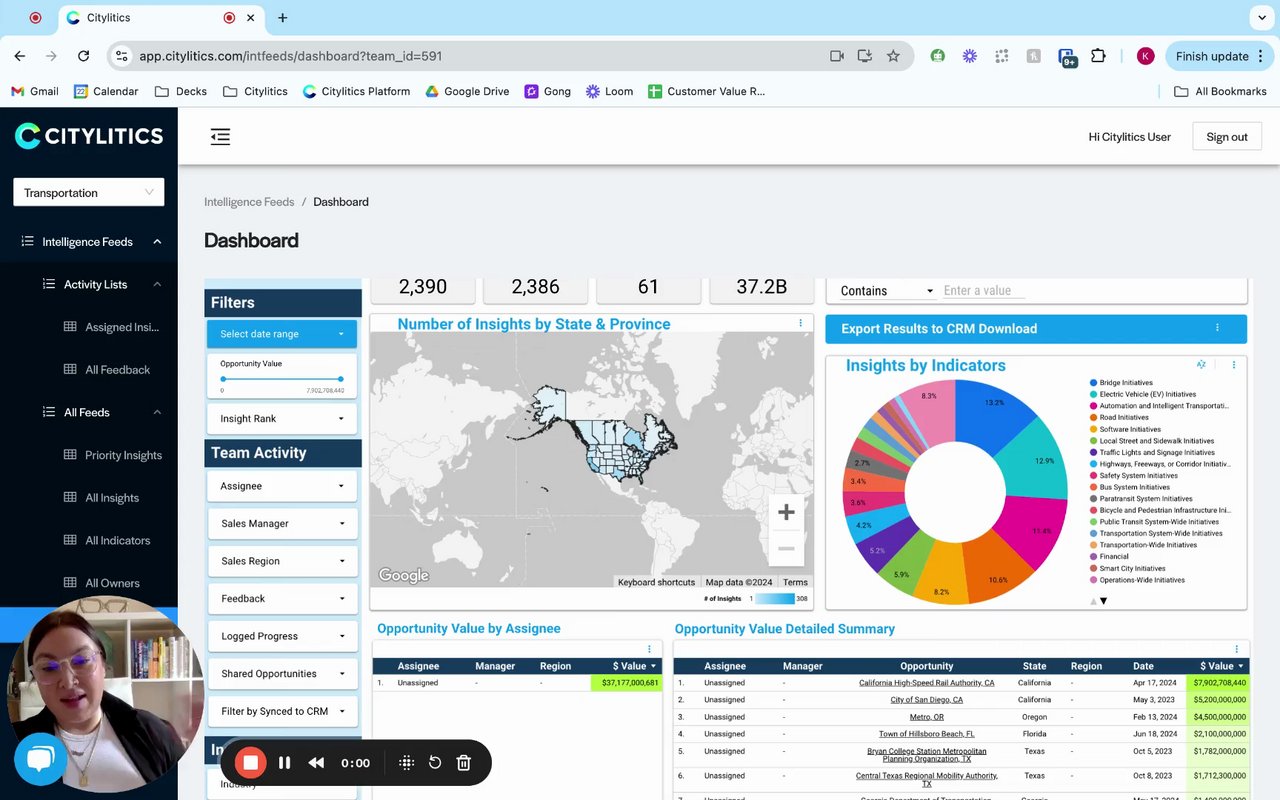Open the Shared Opportunities filter
The width and height of the screenshot is (1280, 800).
[x=282, y=673]
